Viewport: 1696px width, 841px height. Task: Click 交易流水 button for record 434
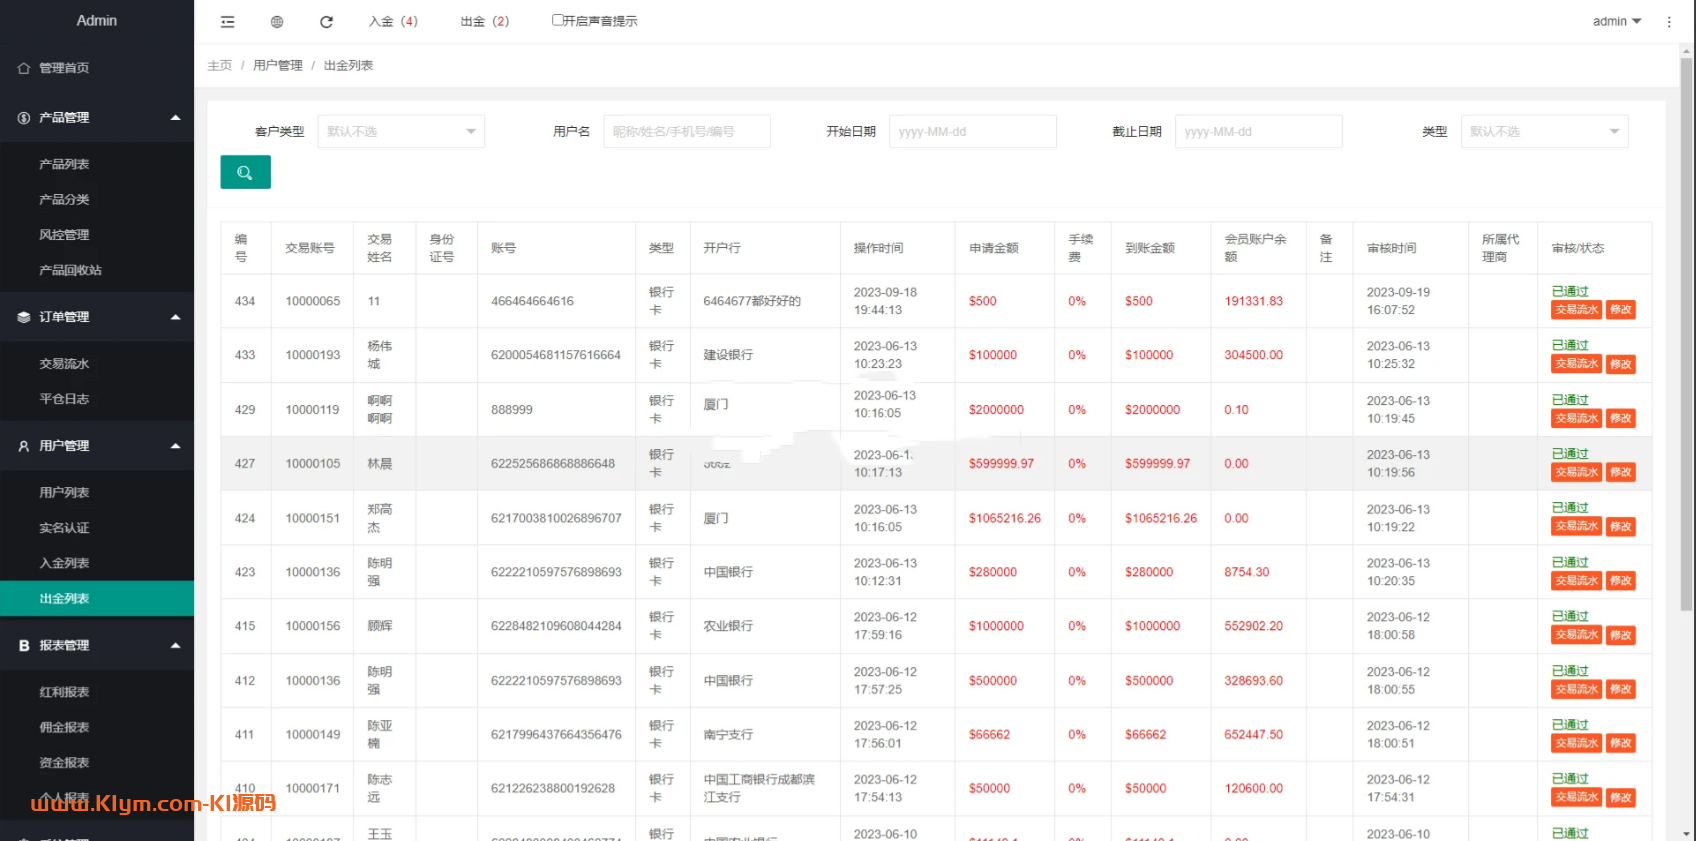point(1576,310)
